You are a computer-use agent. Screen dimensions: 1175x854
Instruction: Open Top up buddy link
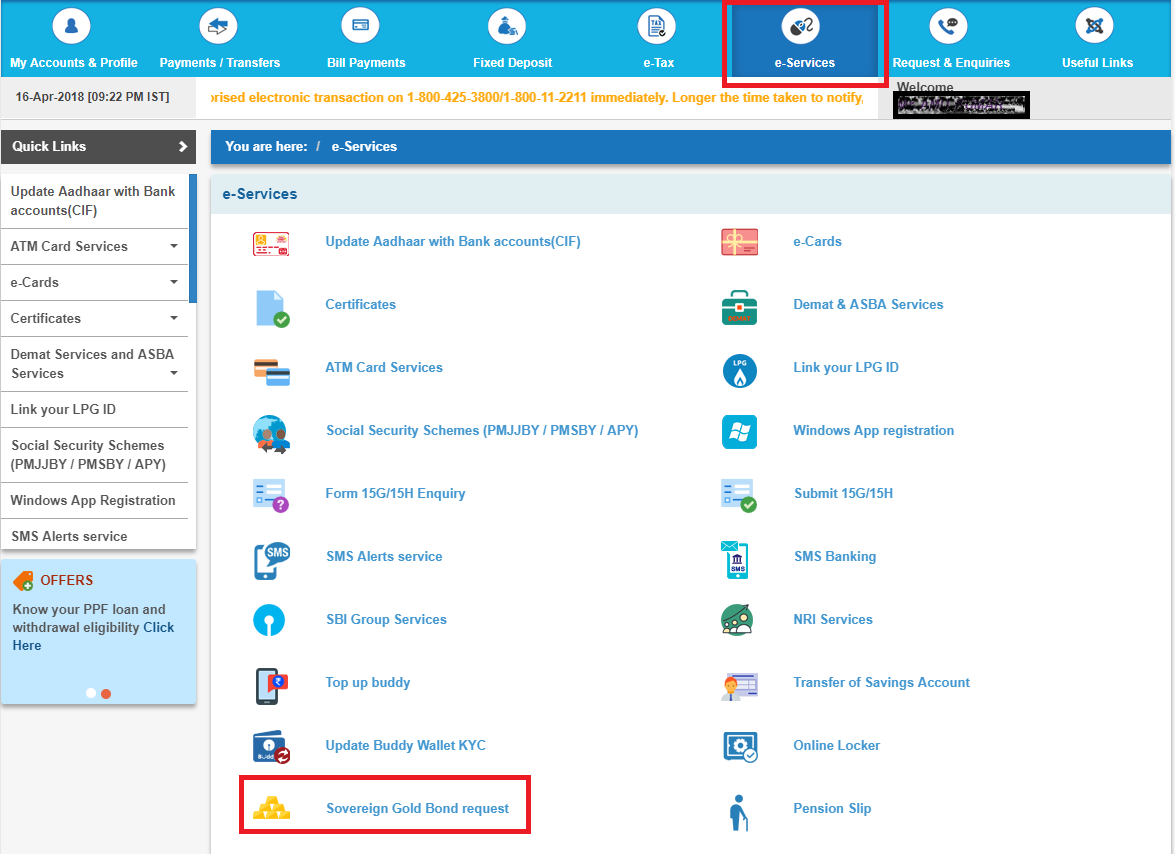(367, 682)
